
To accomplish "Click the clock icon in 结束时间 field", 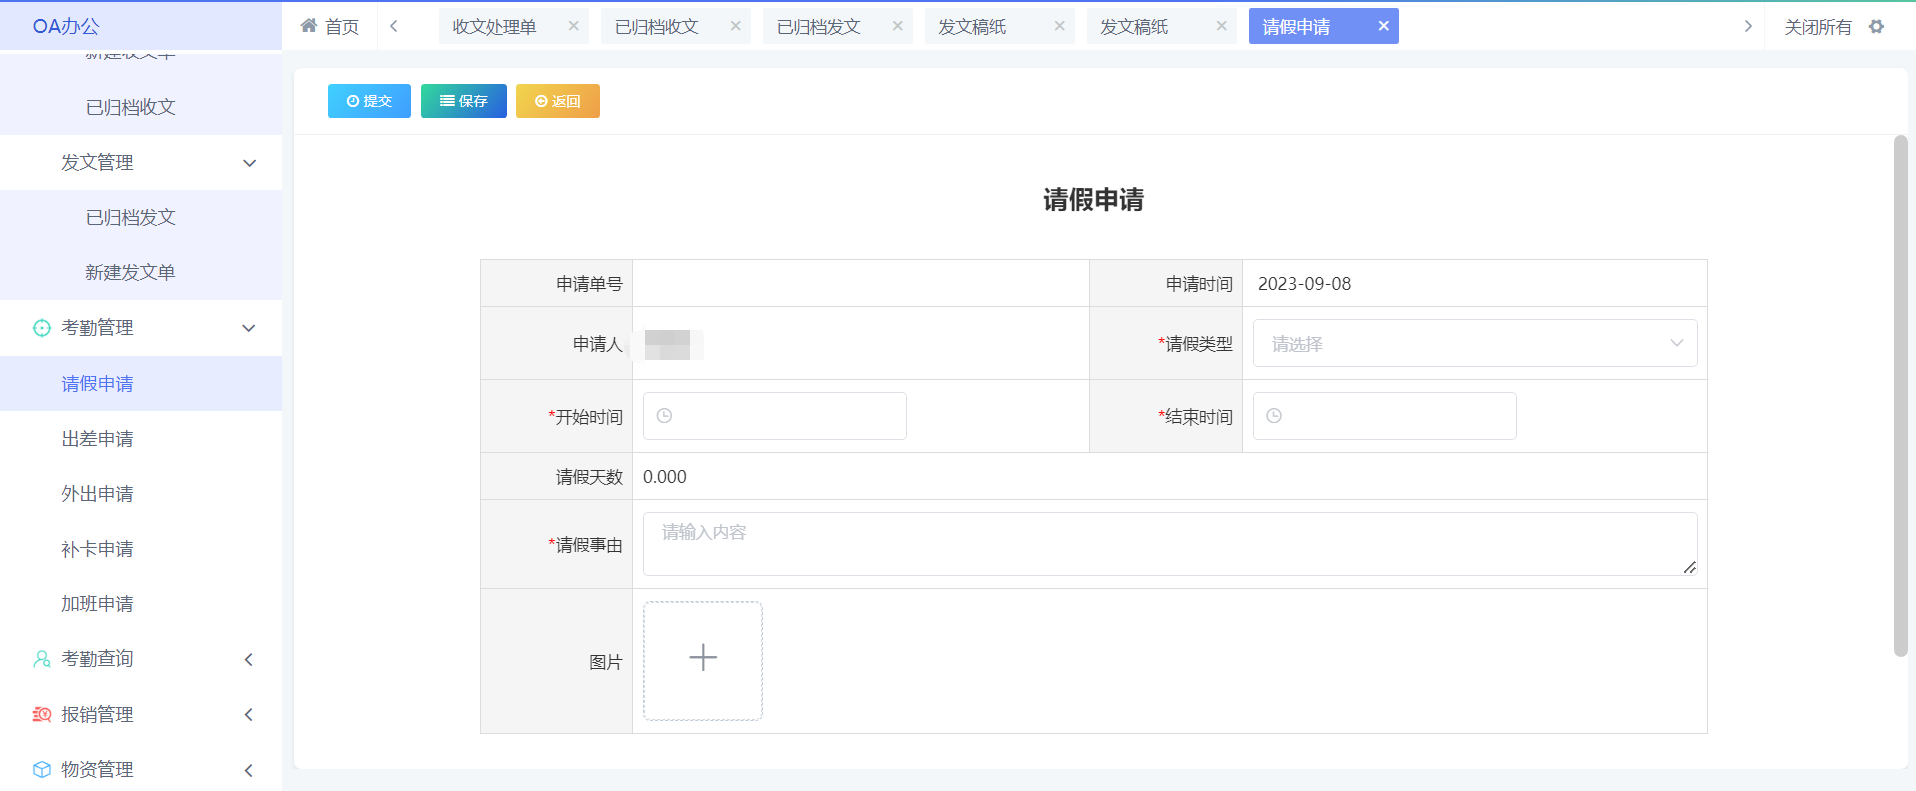I will [x=1274, y=416].
